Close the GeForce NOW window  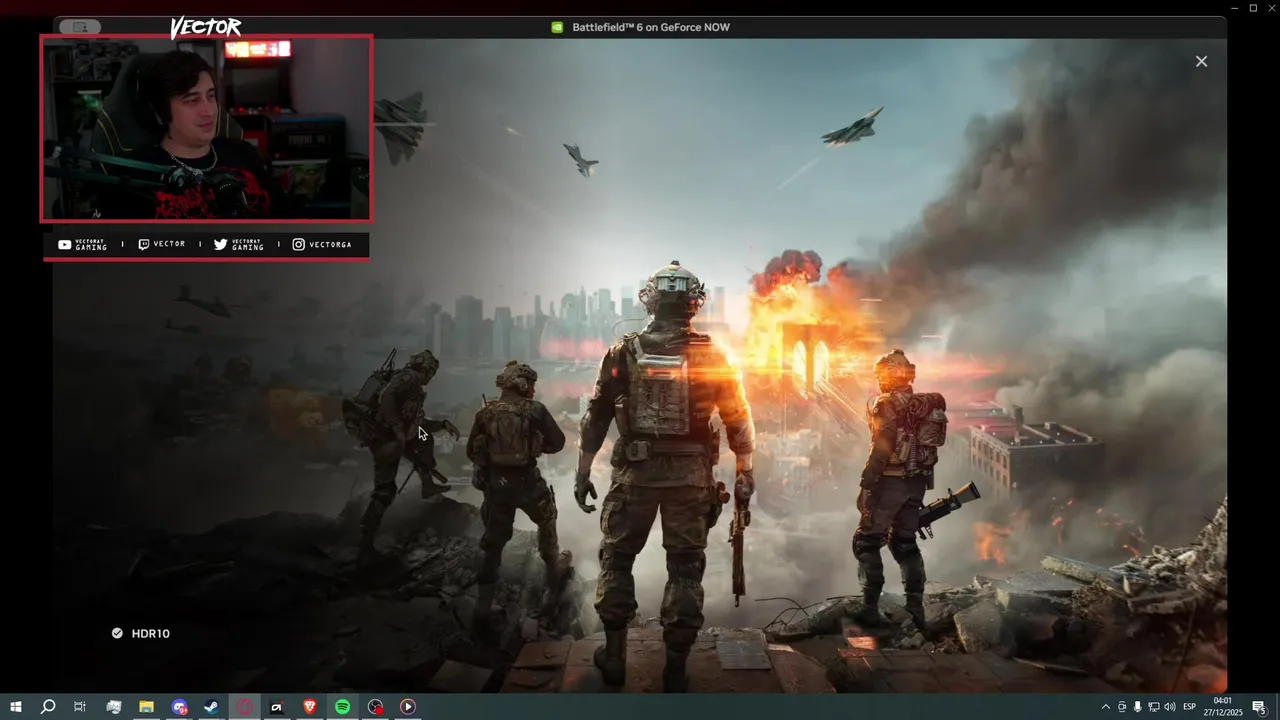click(1271, 8)
